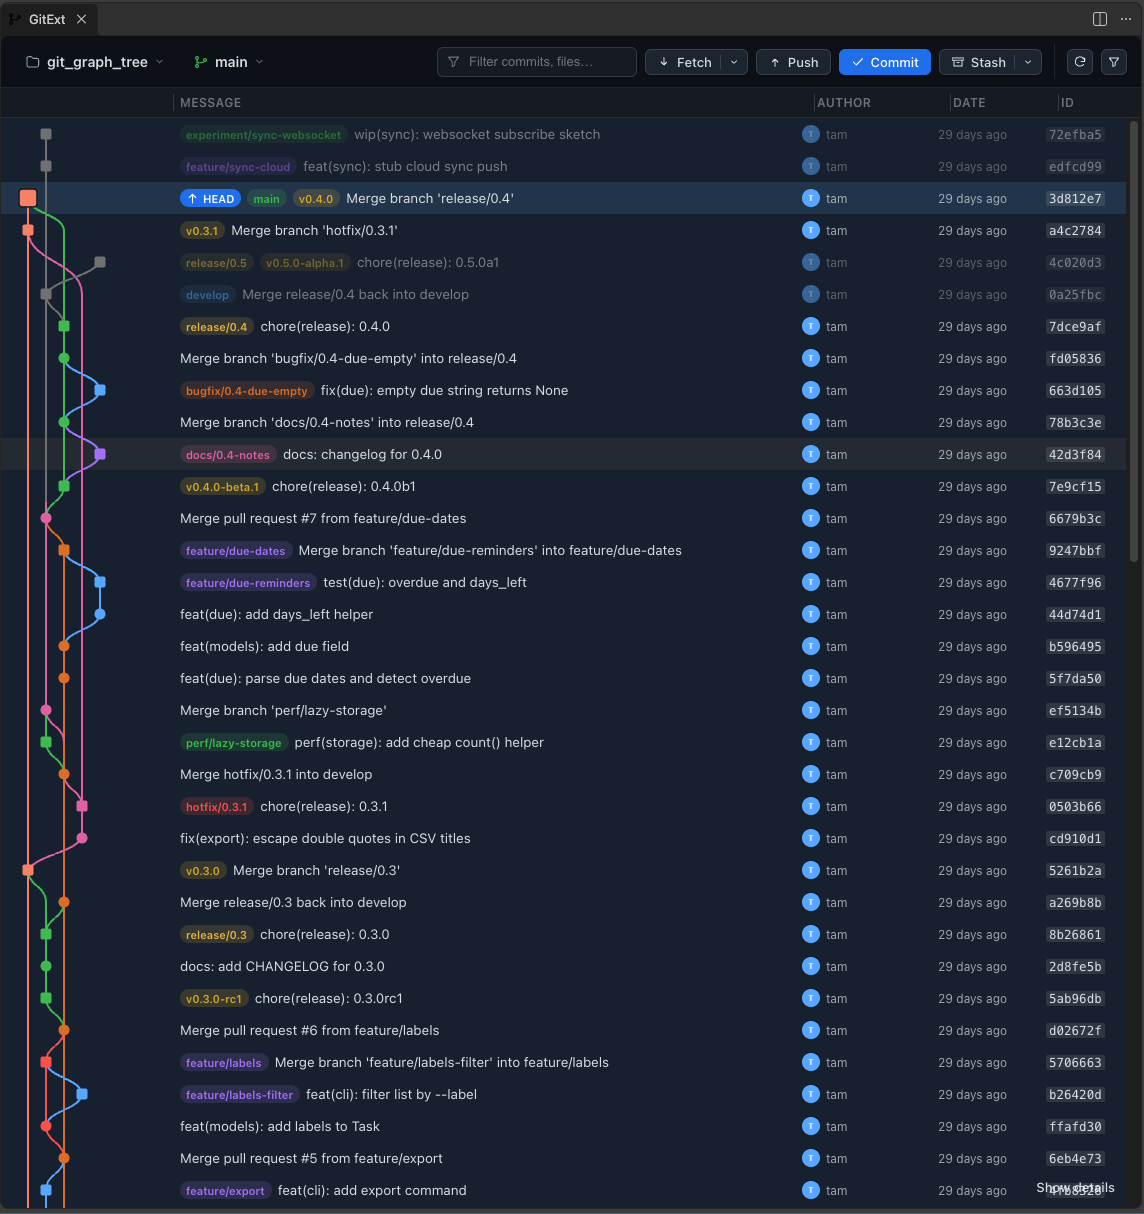
Task: Click the release/0.5 branch label
Action: 216,263
